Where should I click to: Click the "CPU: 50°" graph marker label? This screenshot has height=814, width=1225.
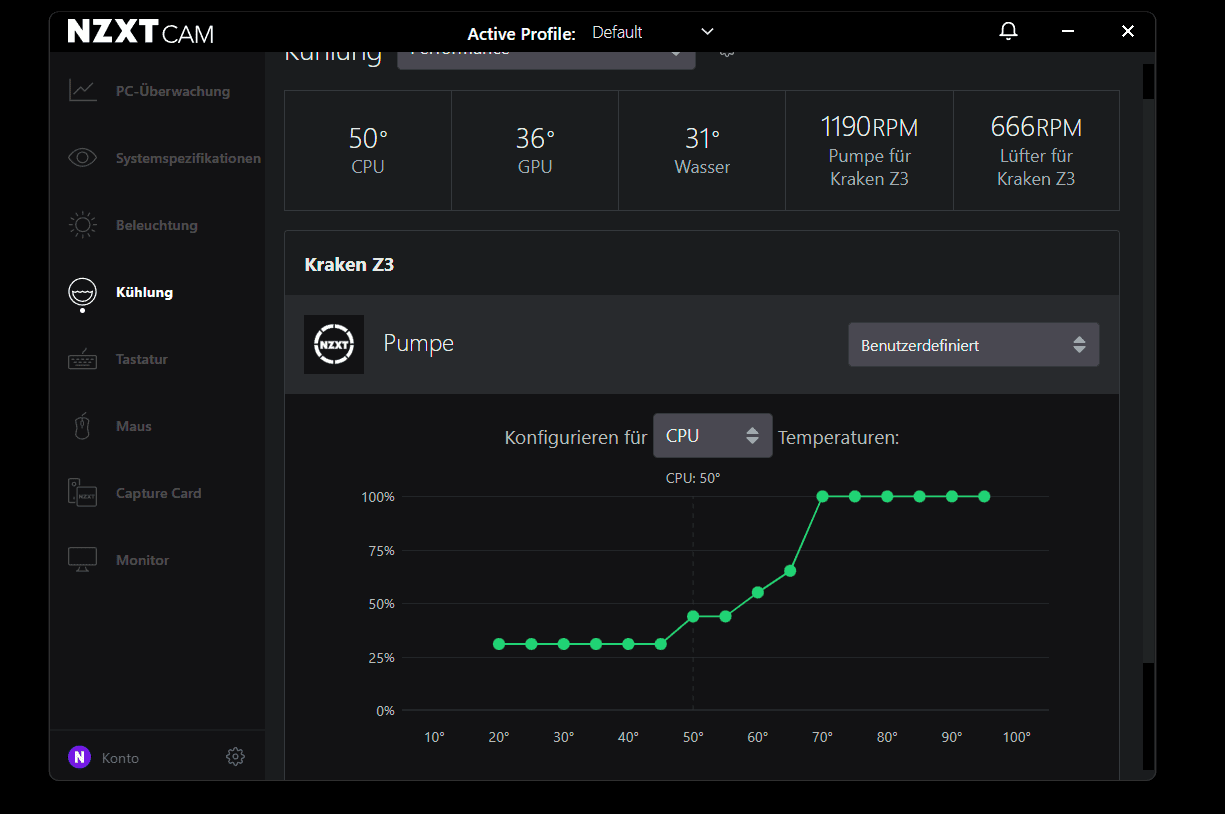click(x=693, y=478)
